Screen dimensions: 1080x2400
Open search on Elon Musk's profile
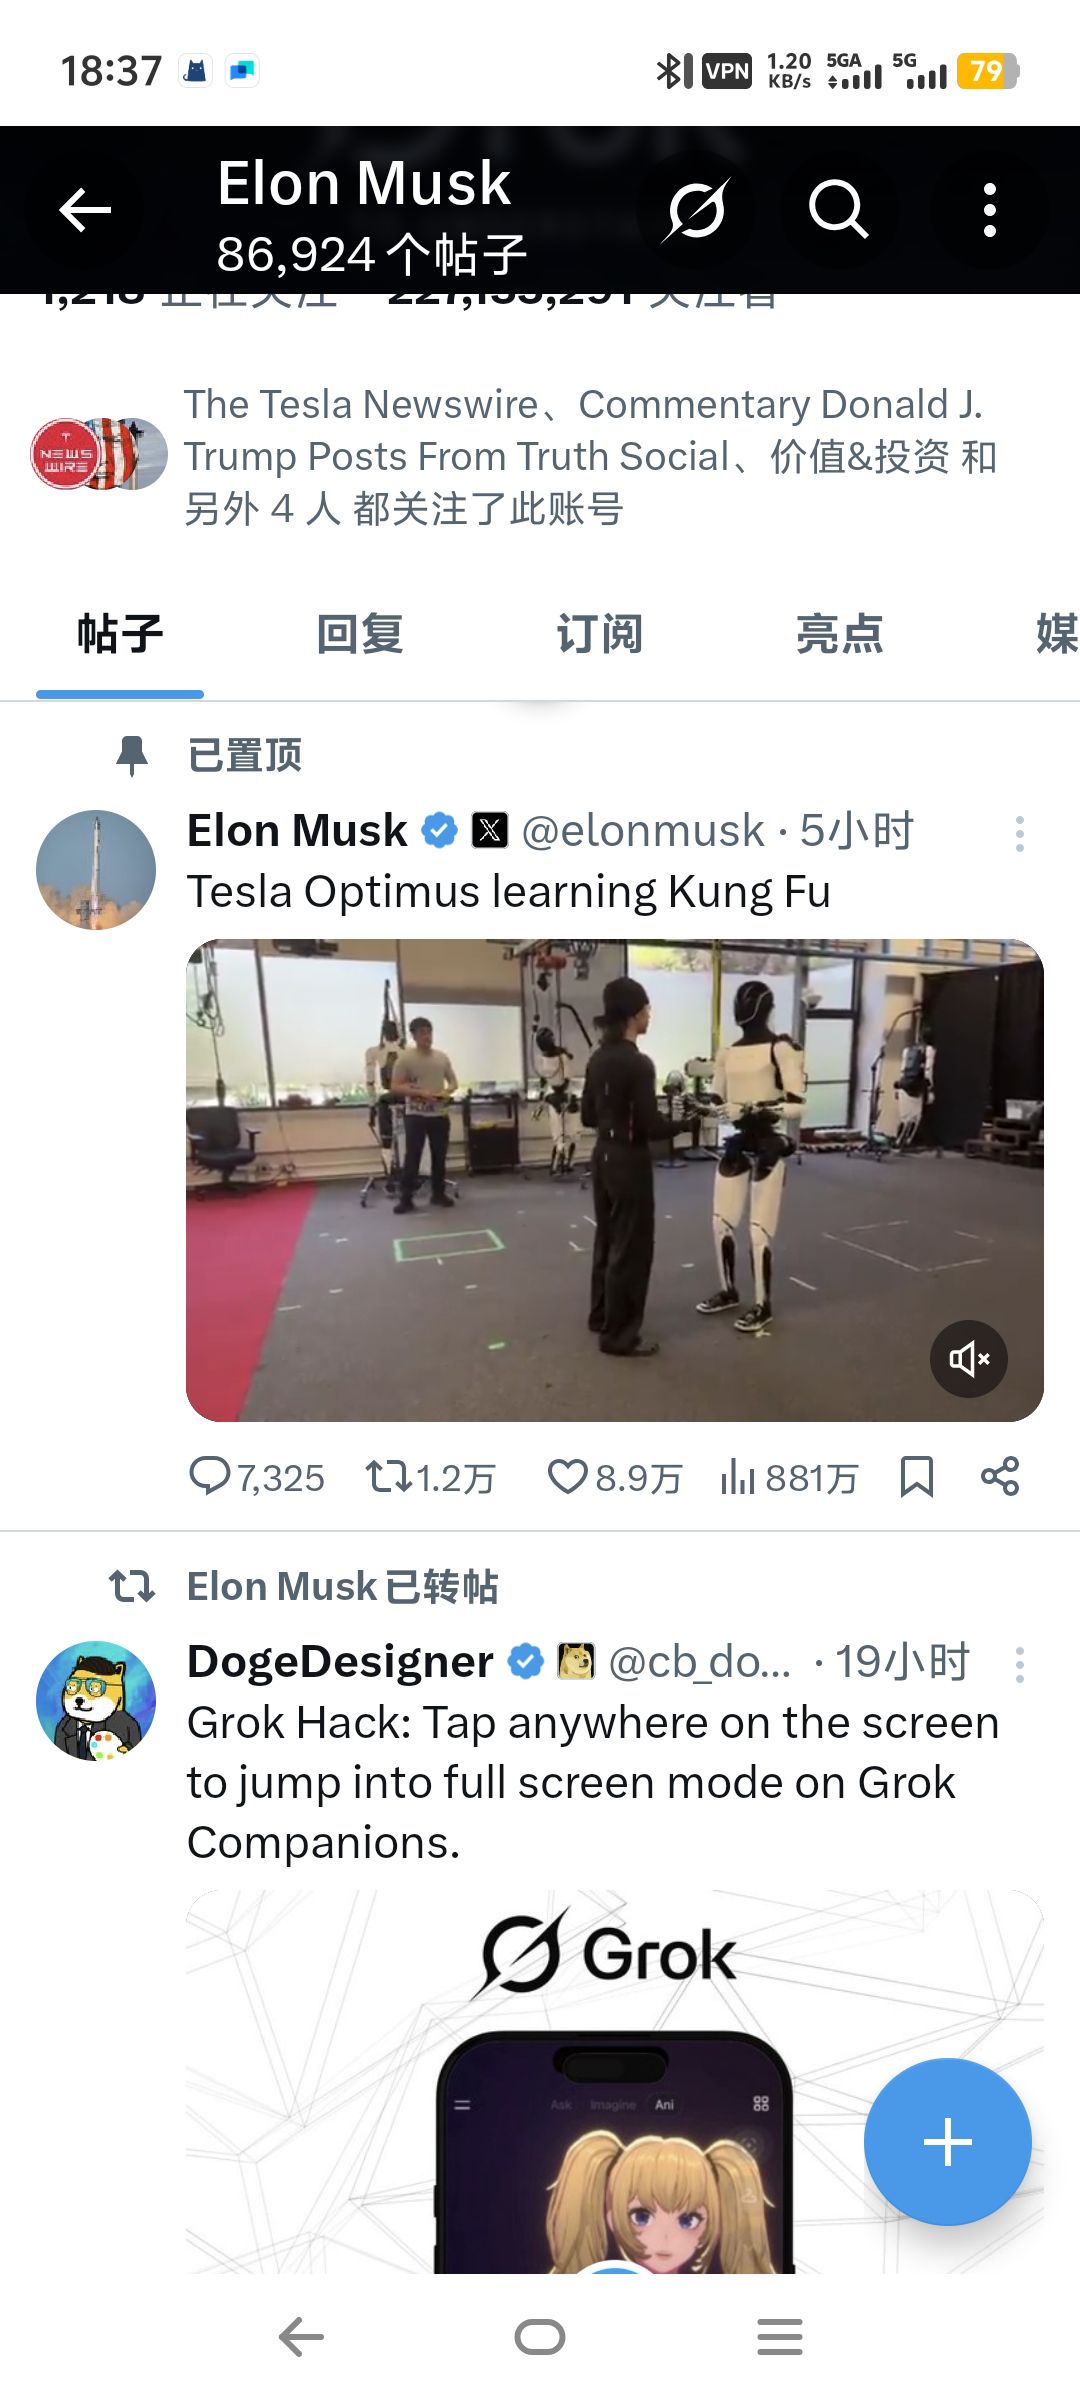841,210
